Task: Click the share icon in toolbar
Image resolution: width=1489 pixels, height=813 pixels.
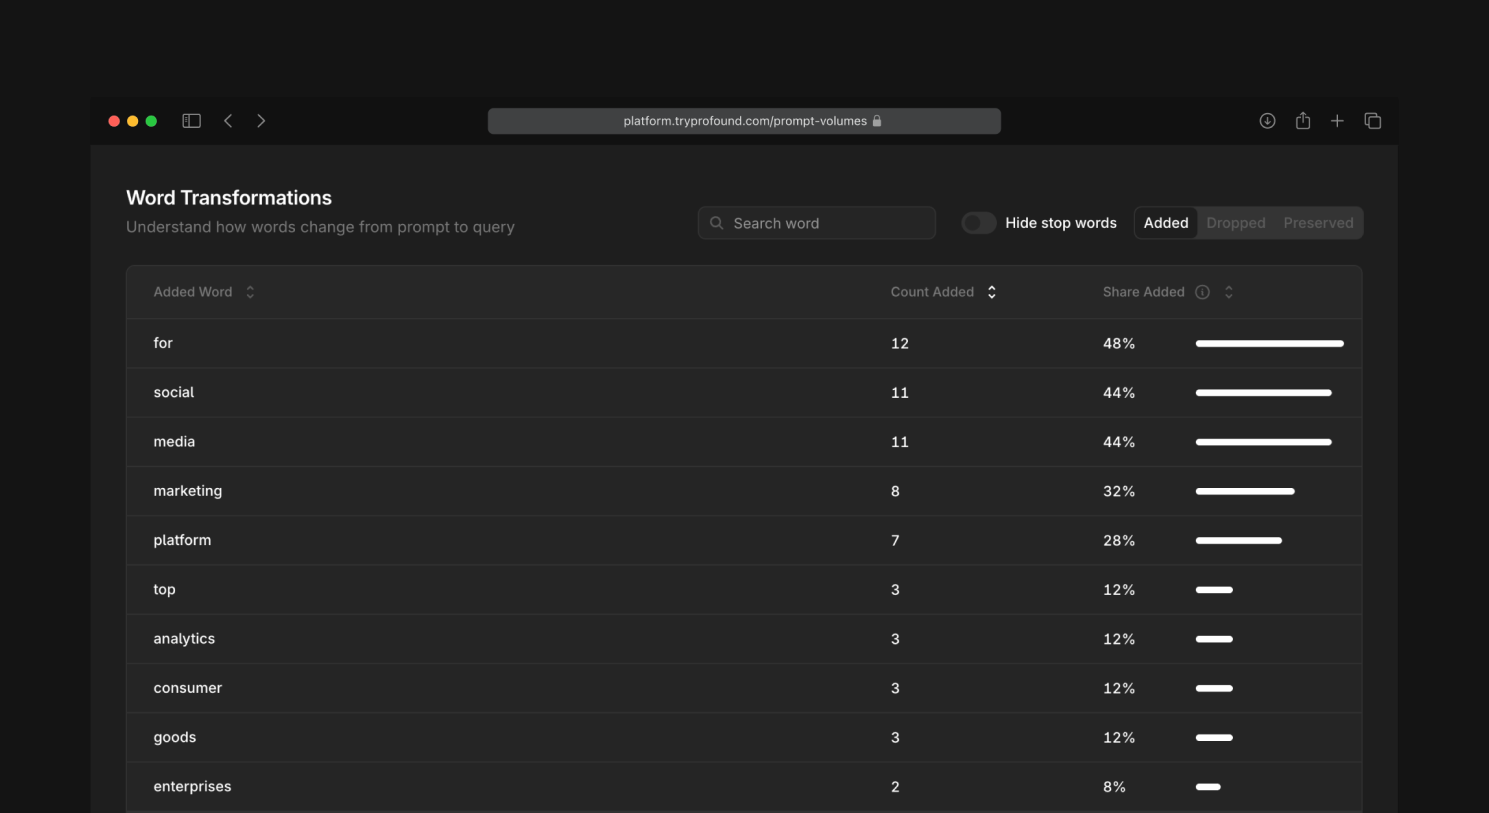Action: (x=1303, y=121)
